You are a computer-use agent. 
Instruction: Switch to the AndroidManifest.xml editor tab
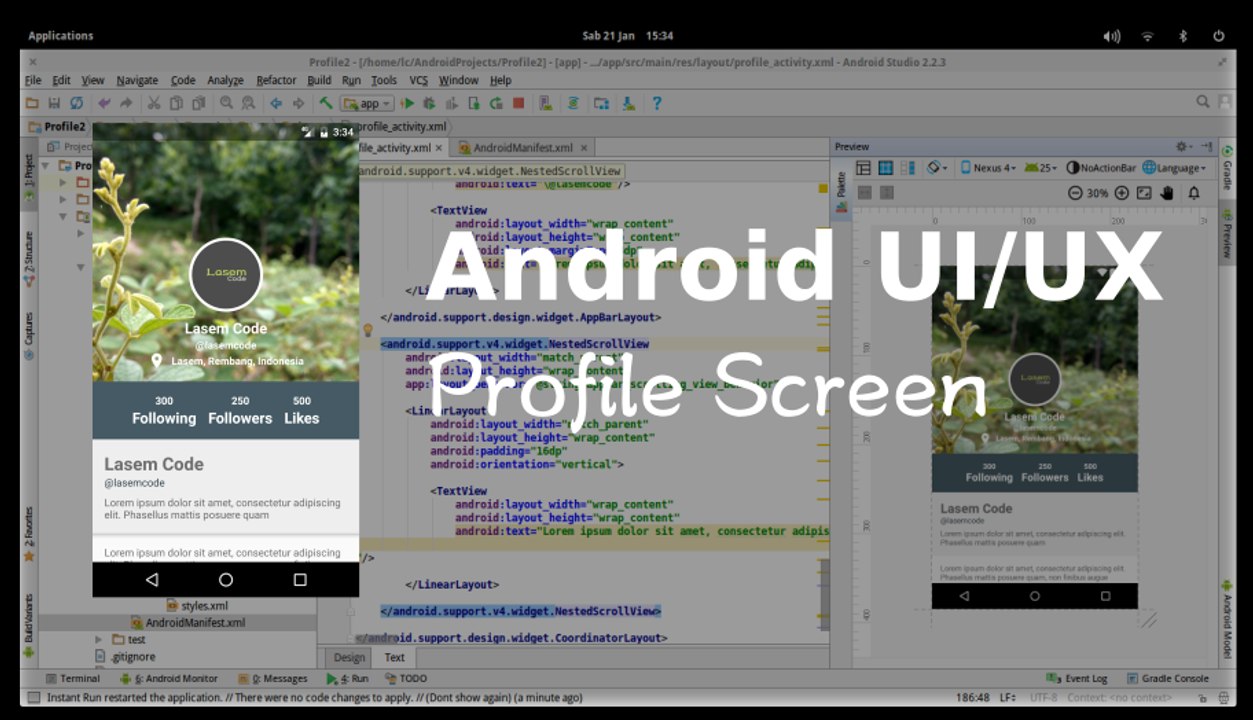tap(522, 147)
